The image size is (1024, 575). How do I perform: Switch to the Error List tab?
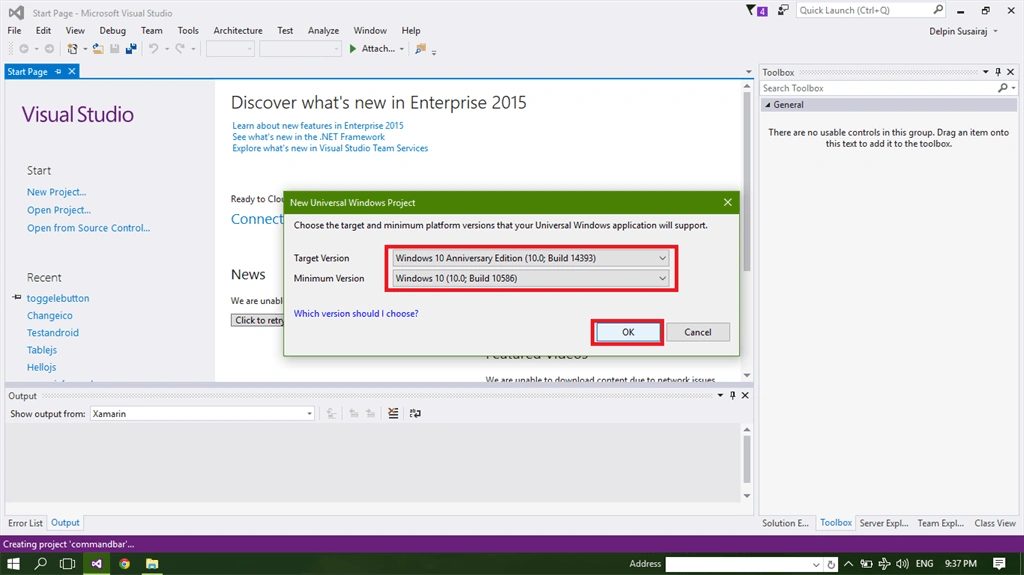tap(25, 523)
